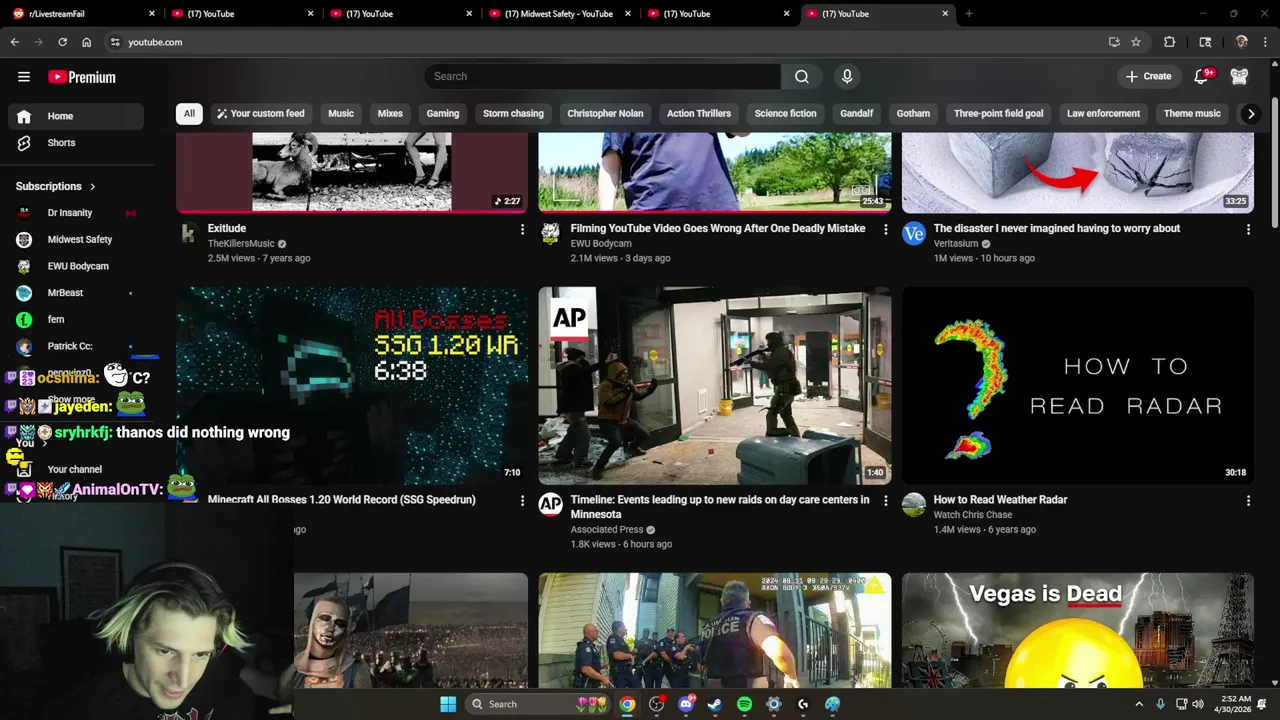Click the browser home icon
The width and height of the screenshot is (1280, 720).
86,42
